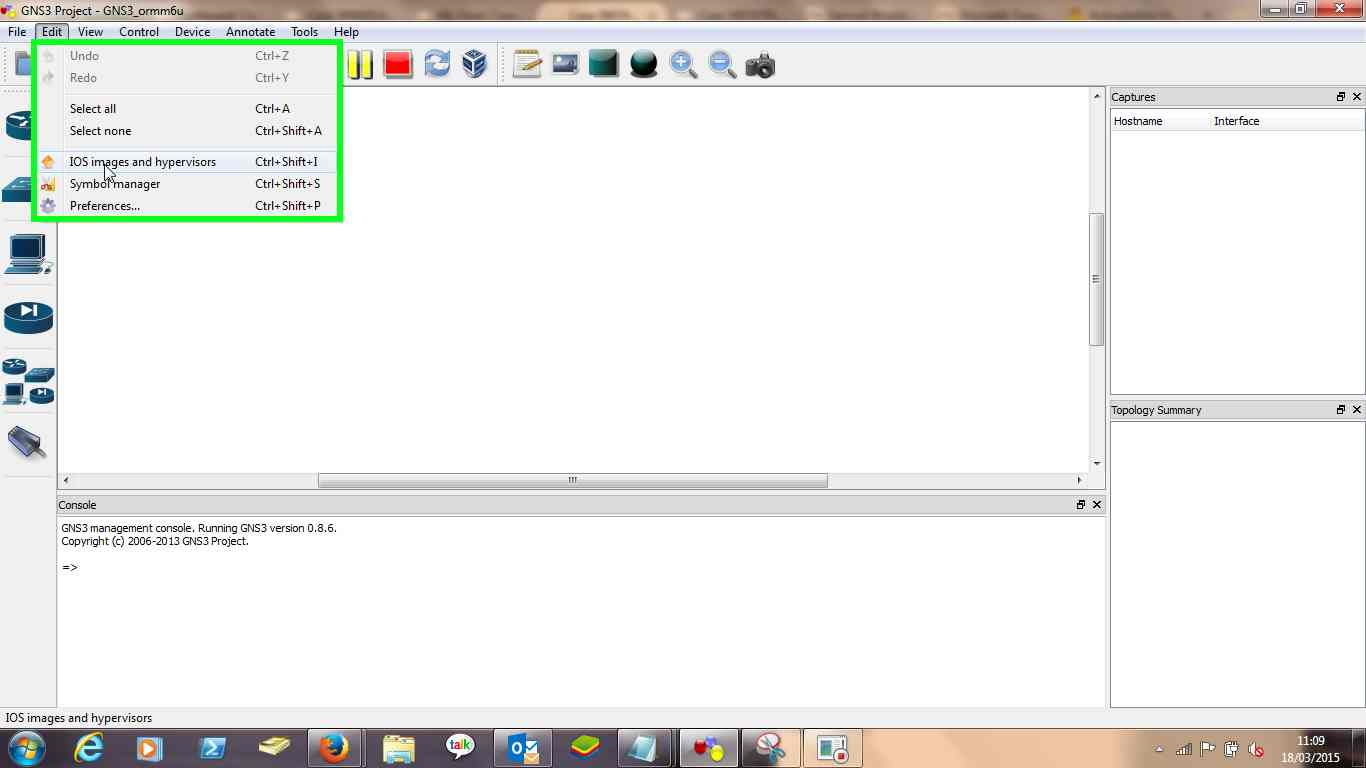Screen dimensions: 1366x768
Task: Select the Draw a rectangle tool
Action: tap(604, 65)
